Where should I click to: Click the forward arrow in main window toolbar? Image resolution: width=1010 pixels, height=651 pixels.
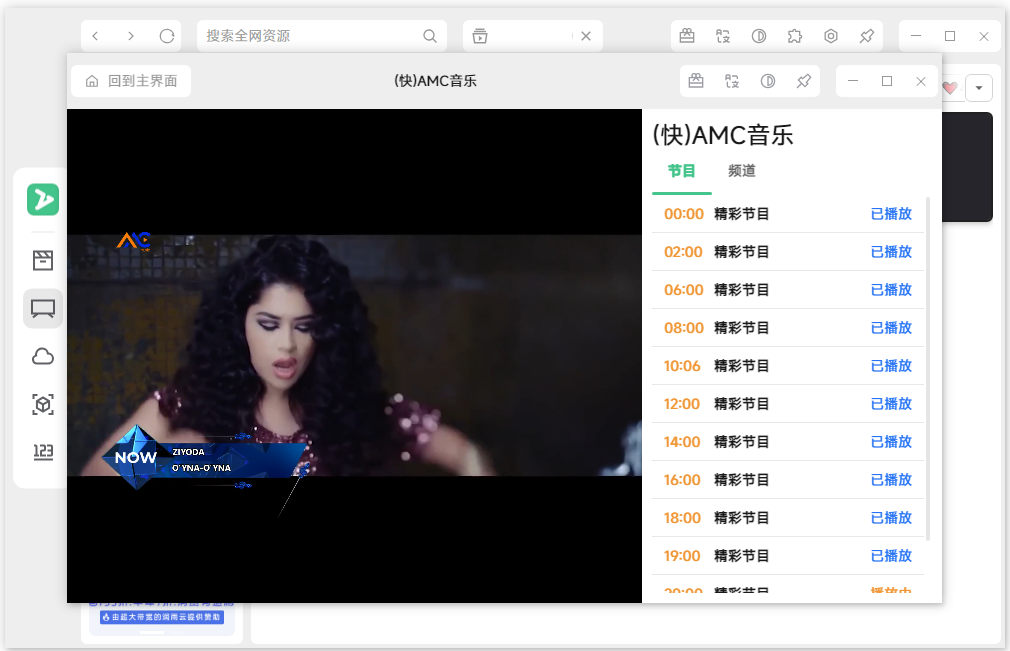coord(131,36)
